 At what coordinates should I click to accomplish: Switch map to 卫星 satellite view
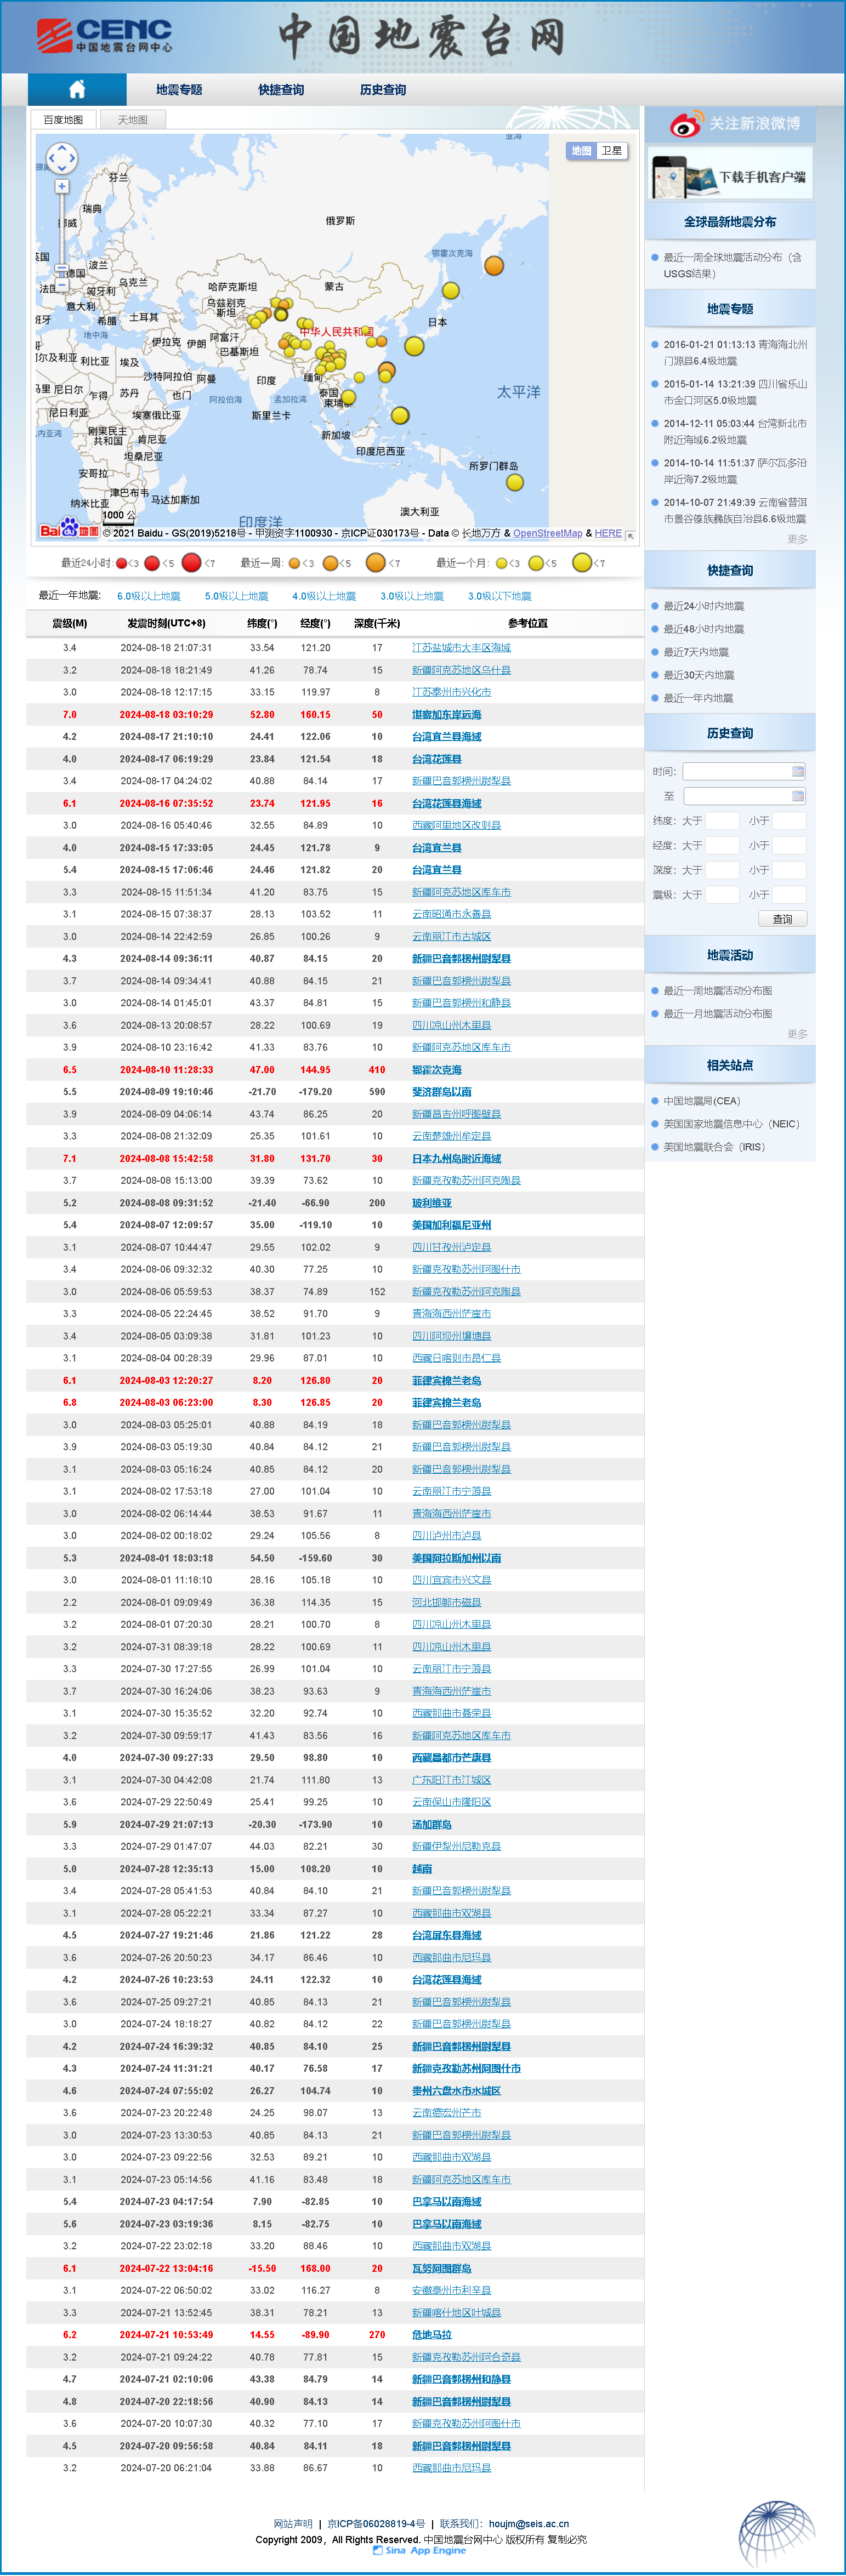611,151
